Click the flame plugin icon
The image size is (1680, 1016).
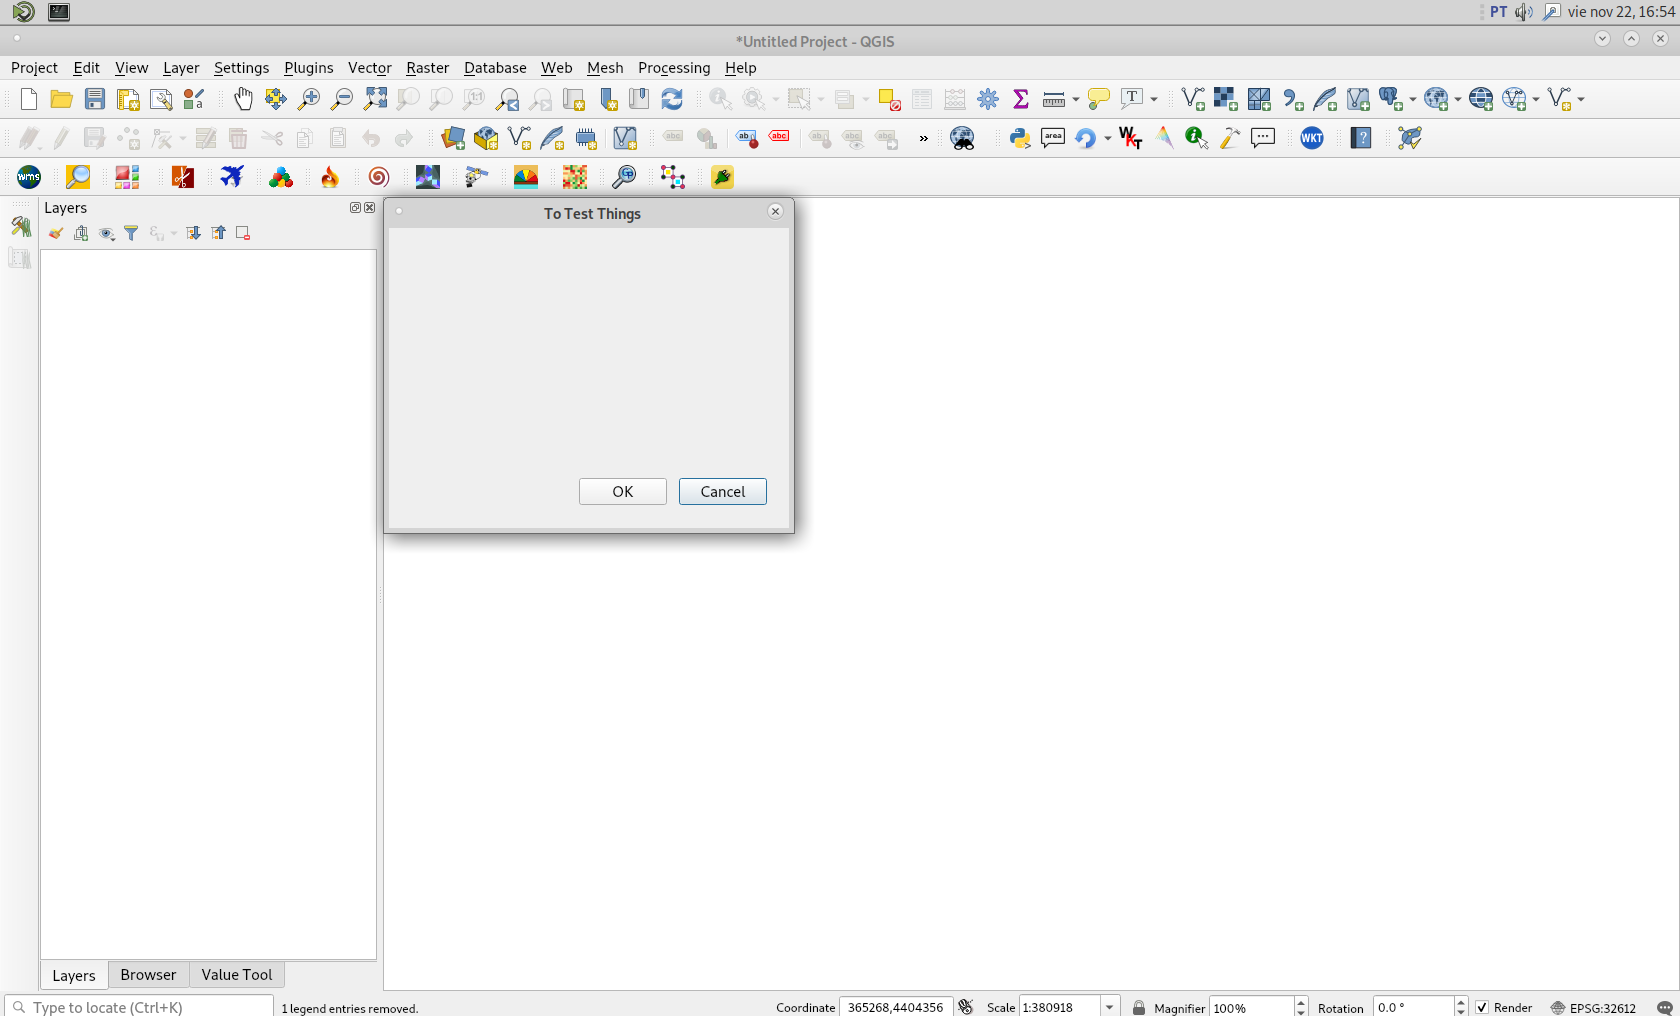tap(329, 177)
